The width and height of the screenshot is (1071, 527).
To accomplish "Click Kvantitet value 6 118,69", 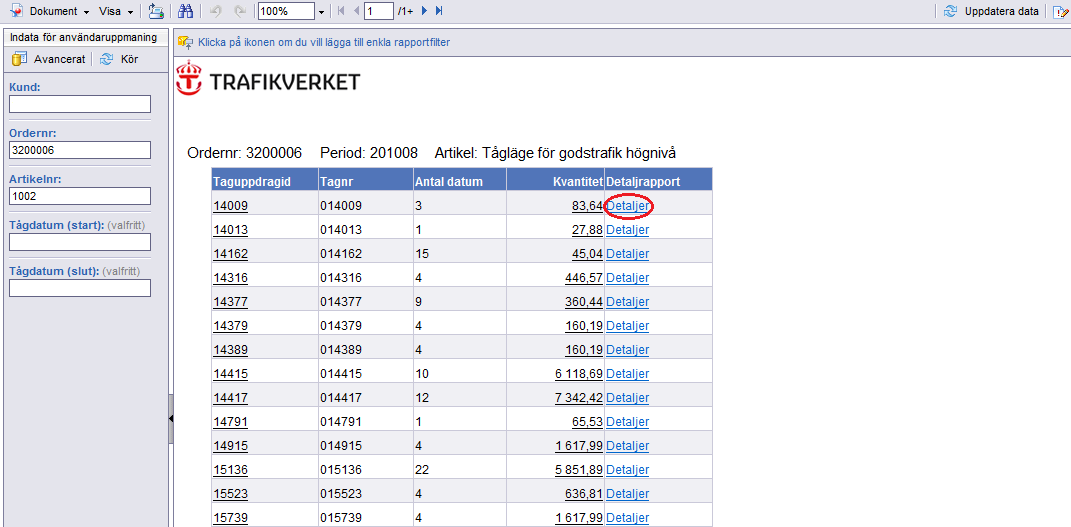I will click(579, 373).
